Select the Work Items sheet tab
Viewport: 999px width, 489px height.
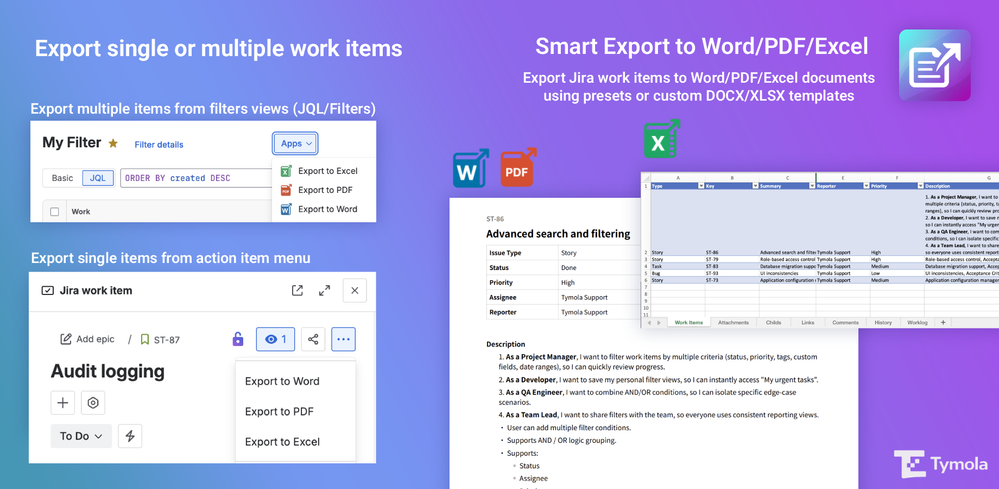pyautogui.click(x=689, y=322)
